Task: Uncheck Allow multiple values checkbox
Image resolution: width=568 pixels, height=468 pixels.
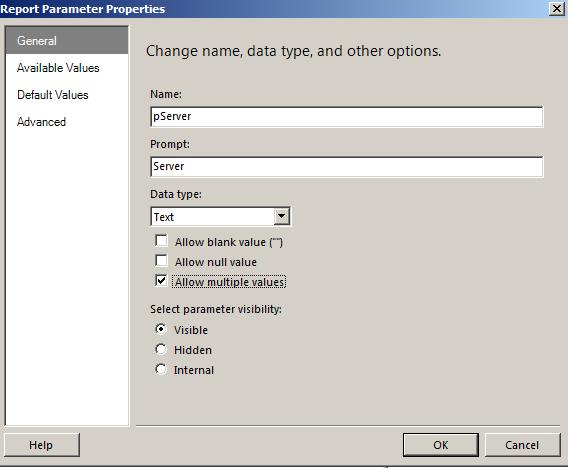Action: (161, 280)
